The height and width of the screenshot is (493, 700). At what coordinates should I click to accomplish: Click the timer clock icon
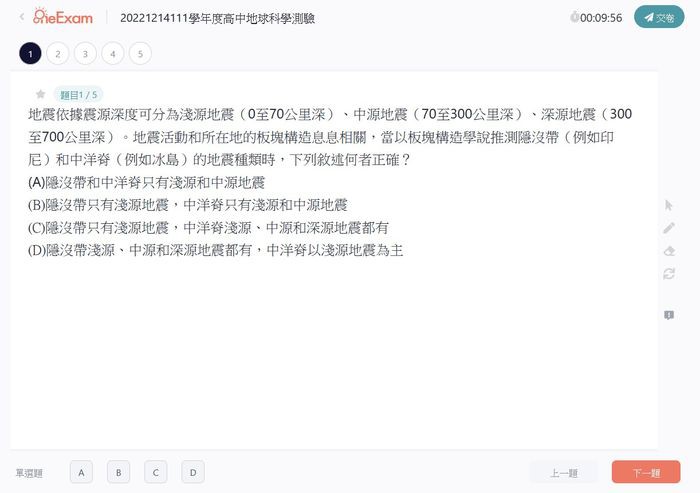(575, 17)
